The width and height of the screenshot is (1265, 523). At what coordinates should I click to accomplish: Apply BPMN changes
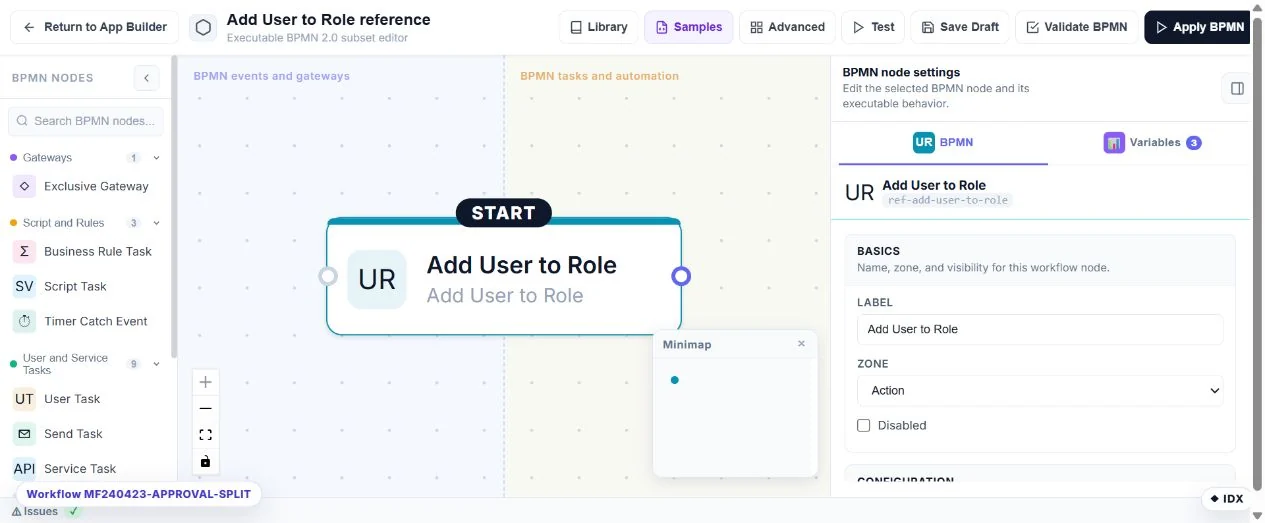1199,27
